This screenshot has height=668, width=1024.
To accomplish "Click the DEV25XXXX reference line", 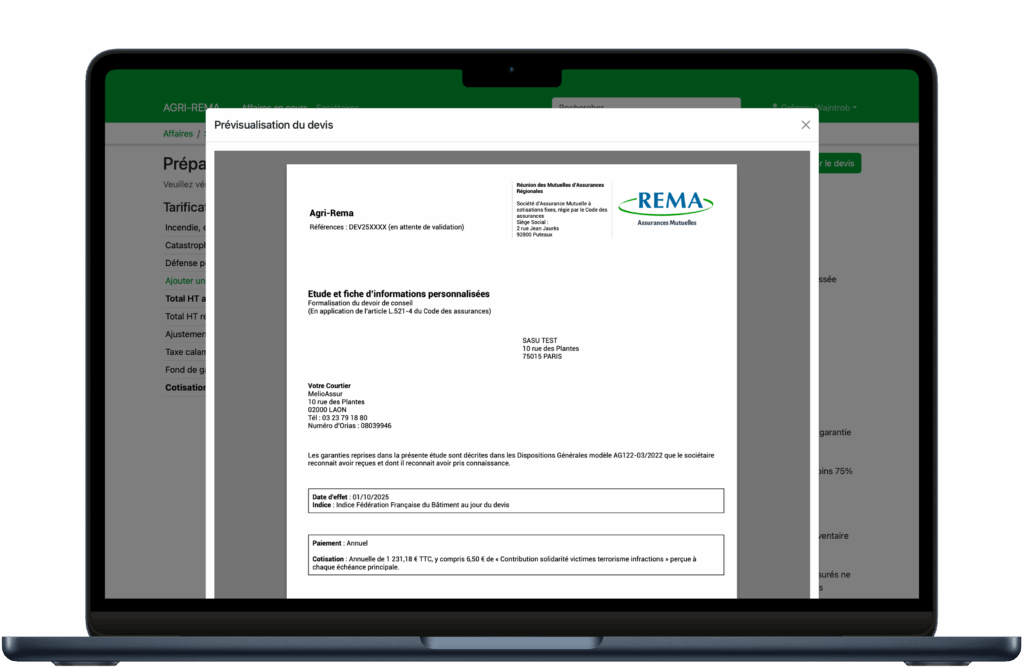I will pyautogui.click(x=387, y=227).
